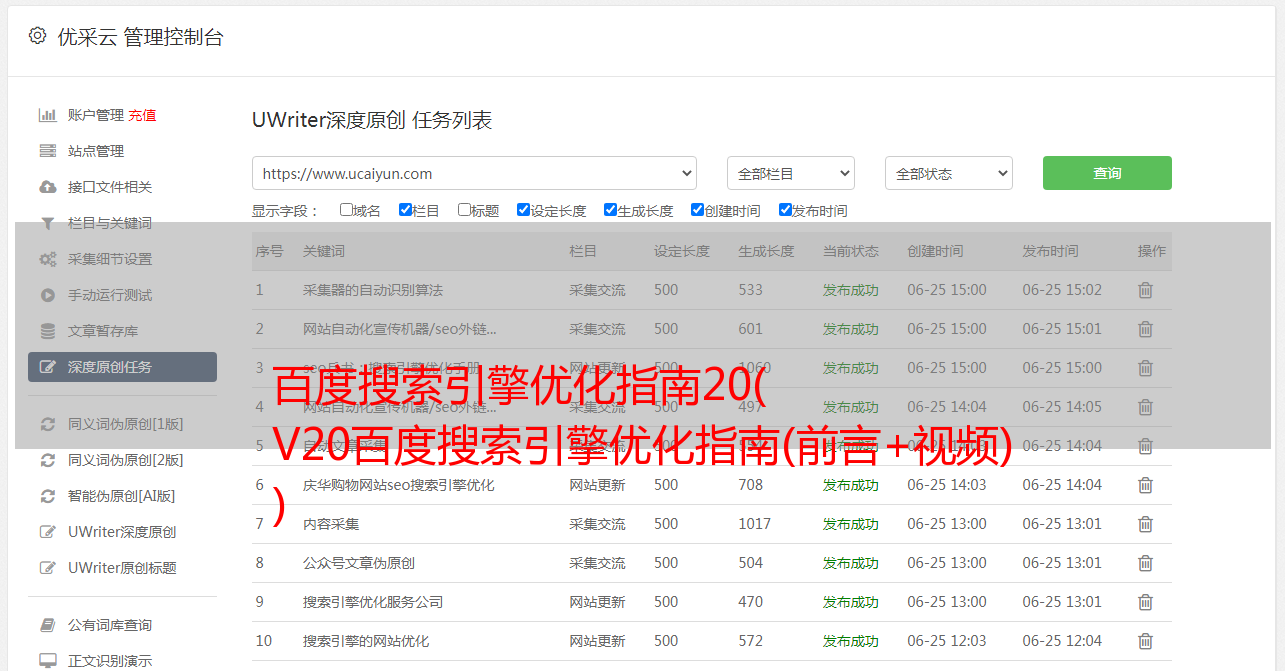Go to 接口文件相关 section
Image resolution: width=1285 pixels, height=671 pixels.
tap(110, 187)
